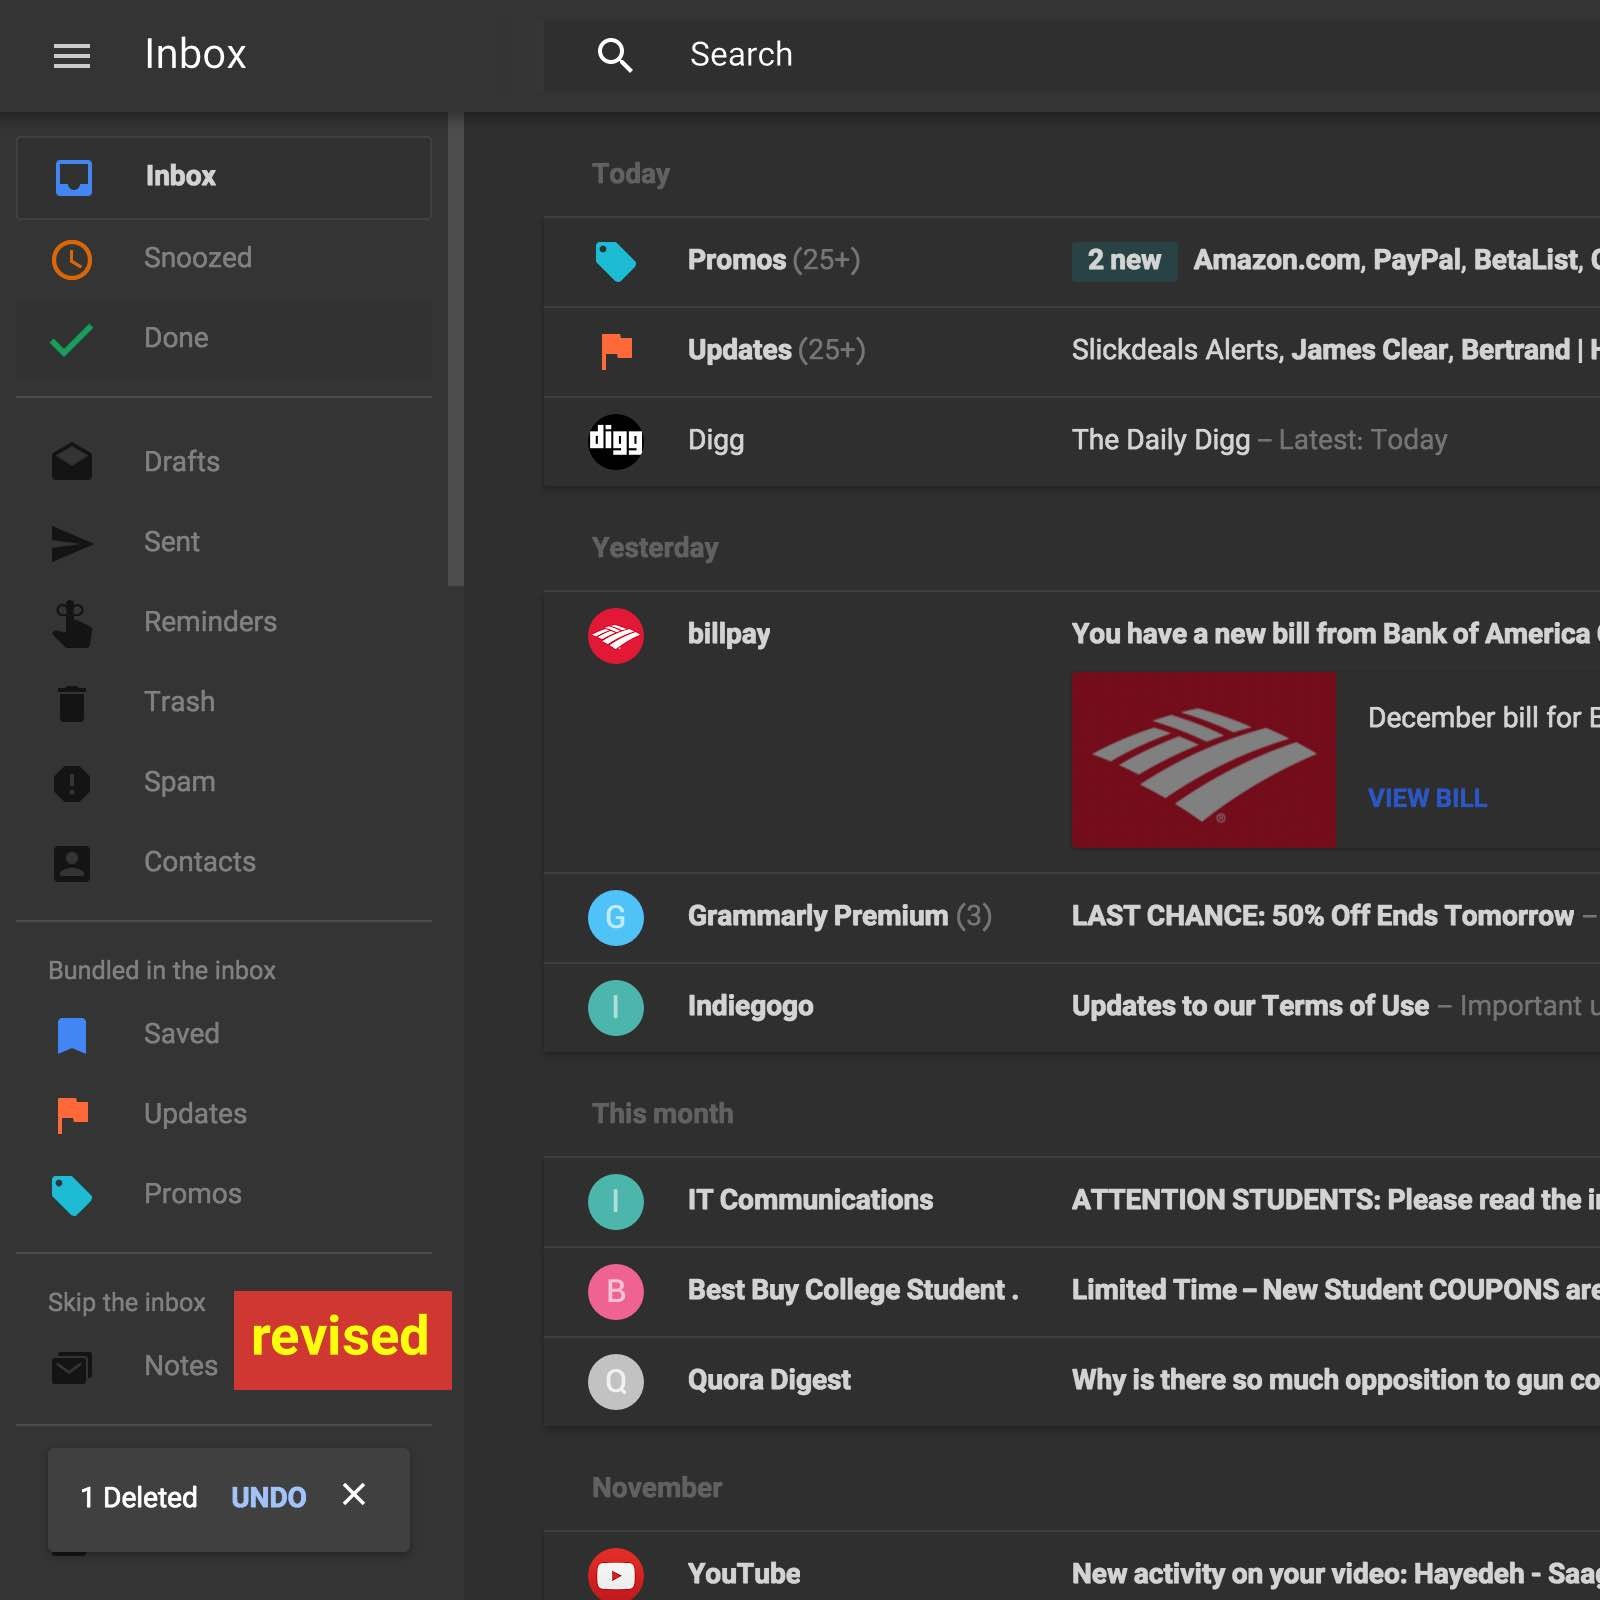Open the Snoozed folder
Image resolution: width=1600 pixels, height=1600 pixels.
224,258
